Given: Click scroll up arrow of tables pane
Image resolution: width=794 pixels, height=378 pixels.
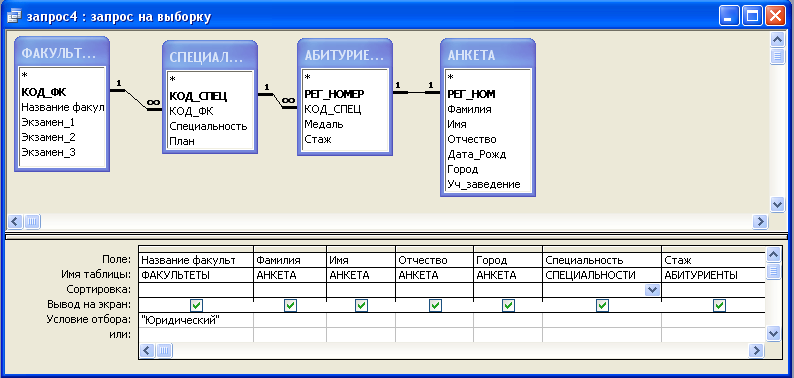Looking at the screenshot, I should tap(777, 39).
